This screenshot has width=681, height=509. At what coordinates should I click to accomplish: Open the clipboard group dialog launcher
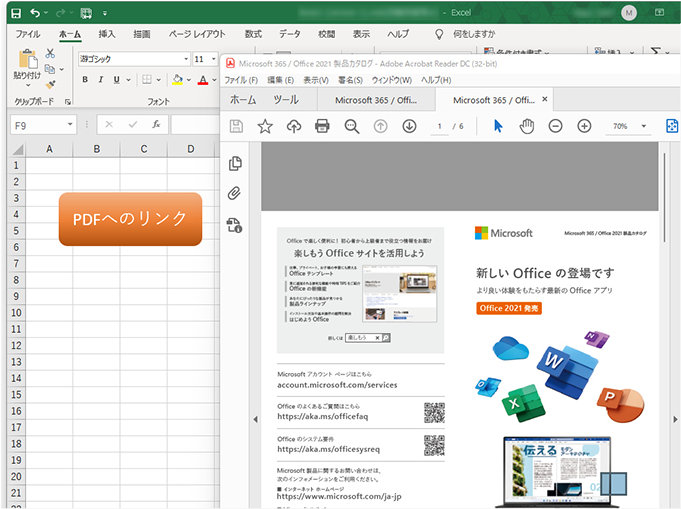tap(68, 102)
